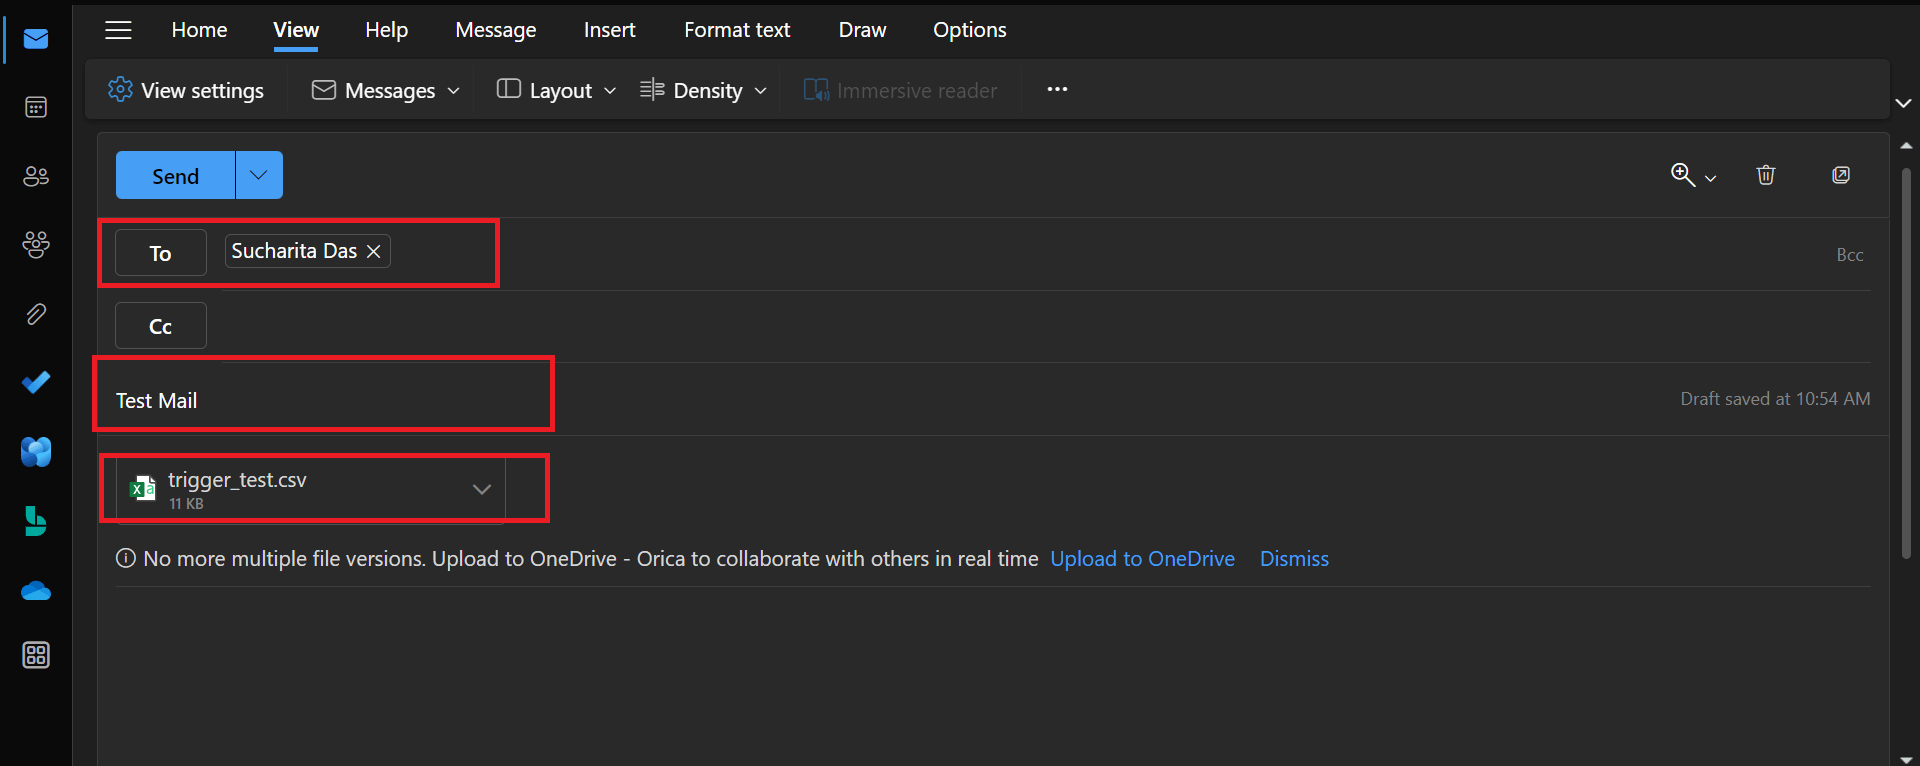The image size is (1920, 766).
Task: Switch to the Insert tab
Action: [609, 30]
